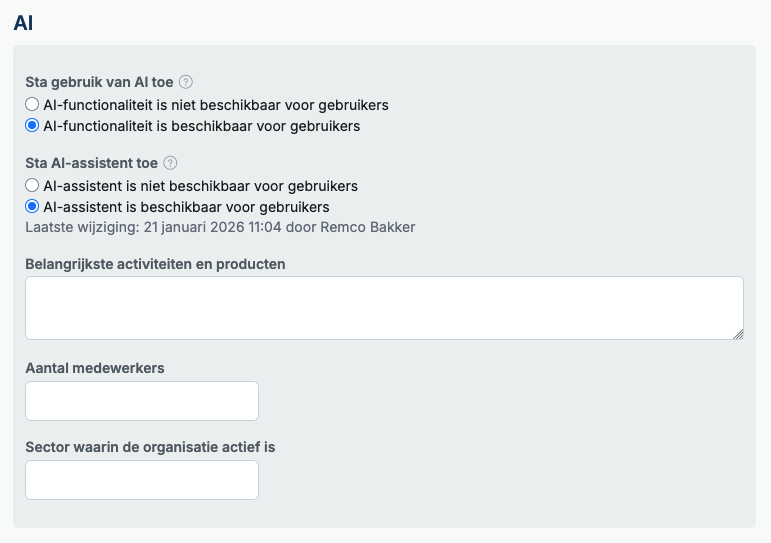The width and height of the screenshot is (771, 543).
Task: Click the 'Aantal medewerkers' label text
Action: pyautogui.click(x=95, y=368)
